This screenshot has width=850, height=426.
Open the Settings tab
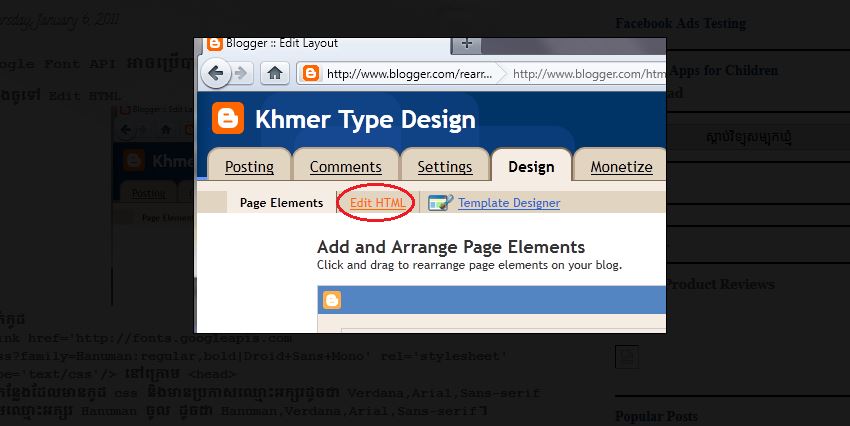pos(445,167)
